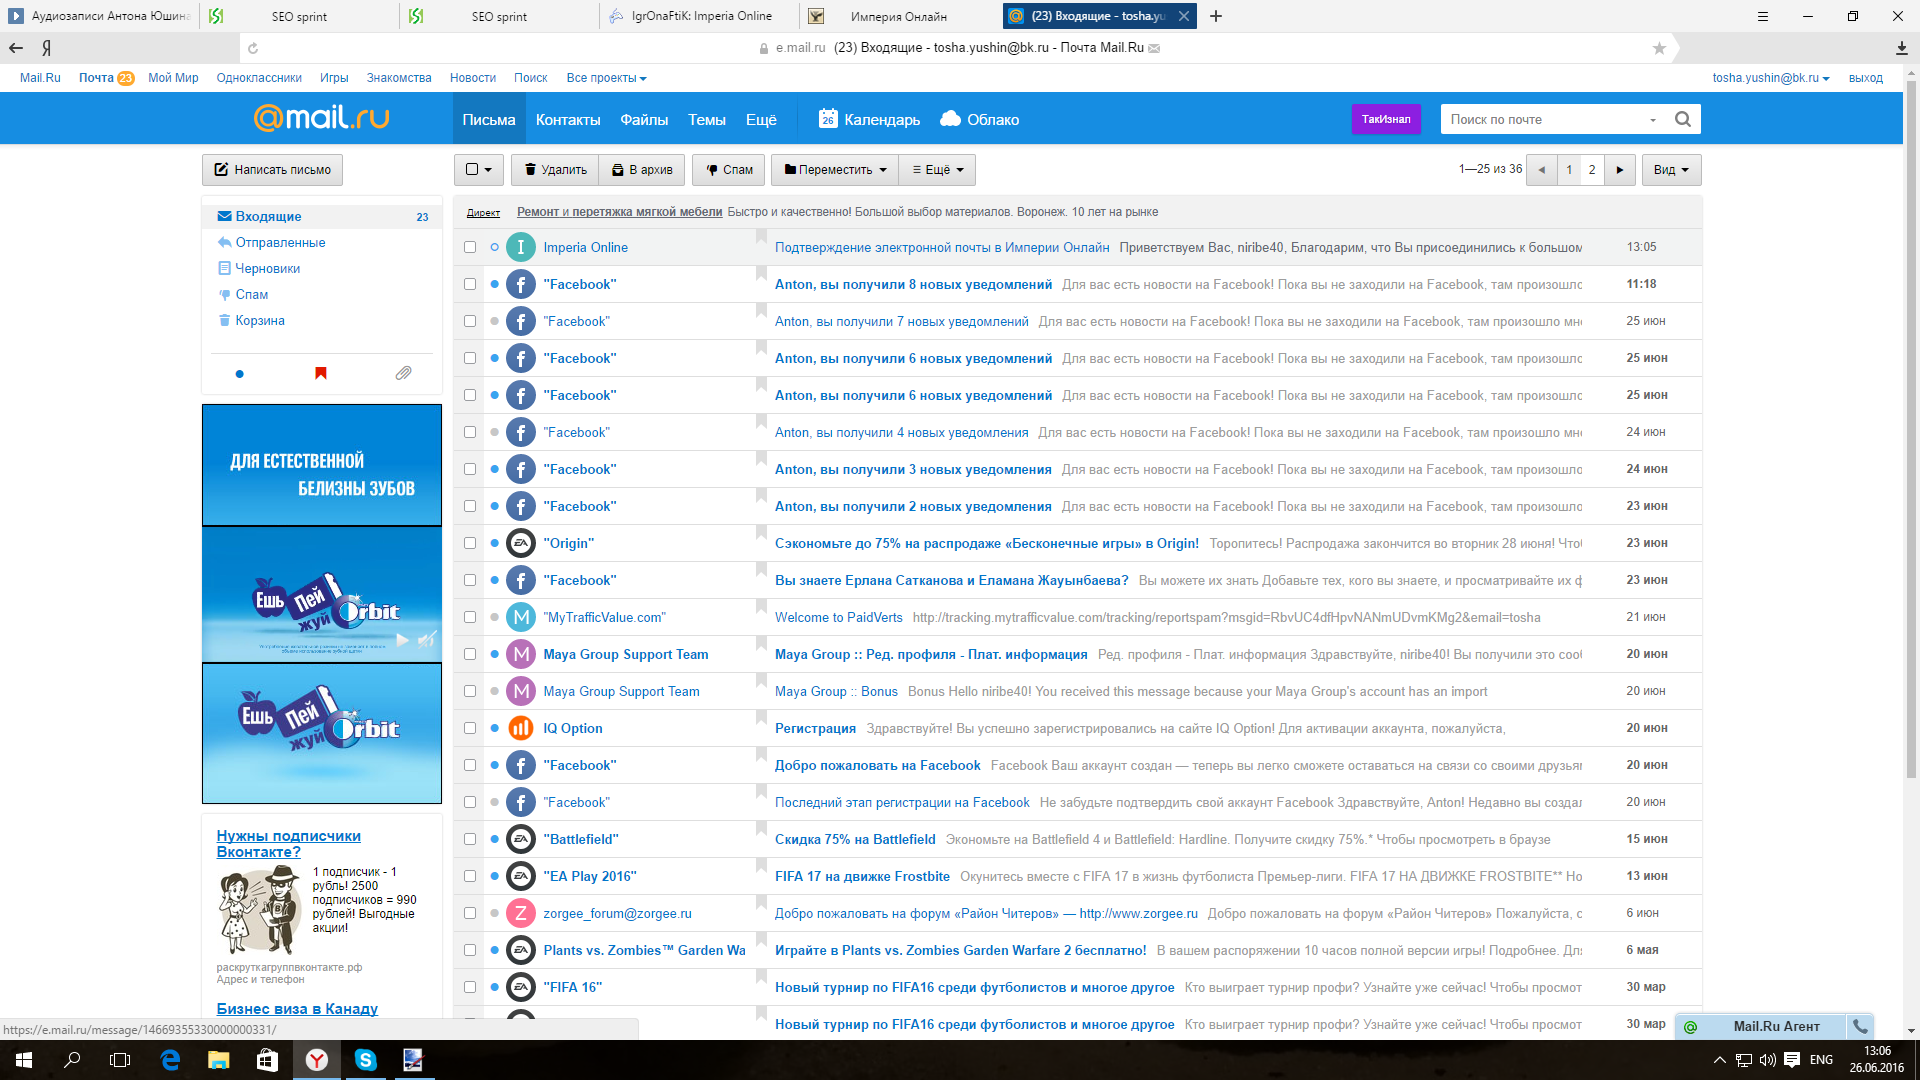The image size is (1920, 1080).
Task: Click Написать письмо compose button
Action: click(272, 170)
